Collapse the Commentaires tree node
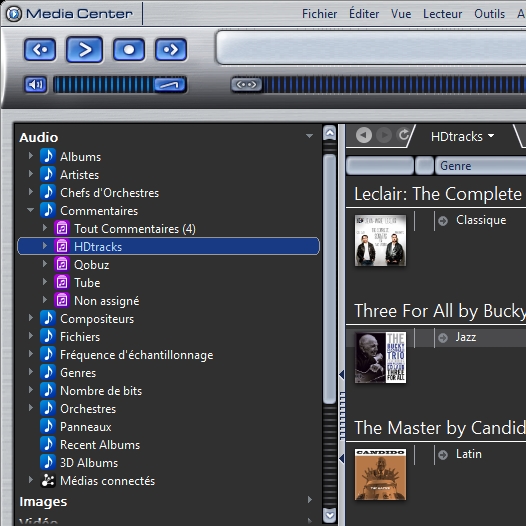Viewport: 526px width, 526px height. tap(31, 210)
